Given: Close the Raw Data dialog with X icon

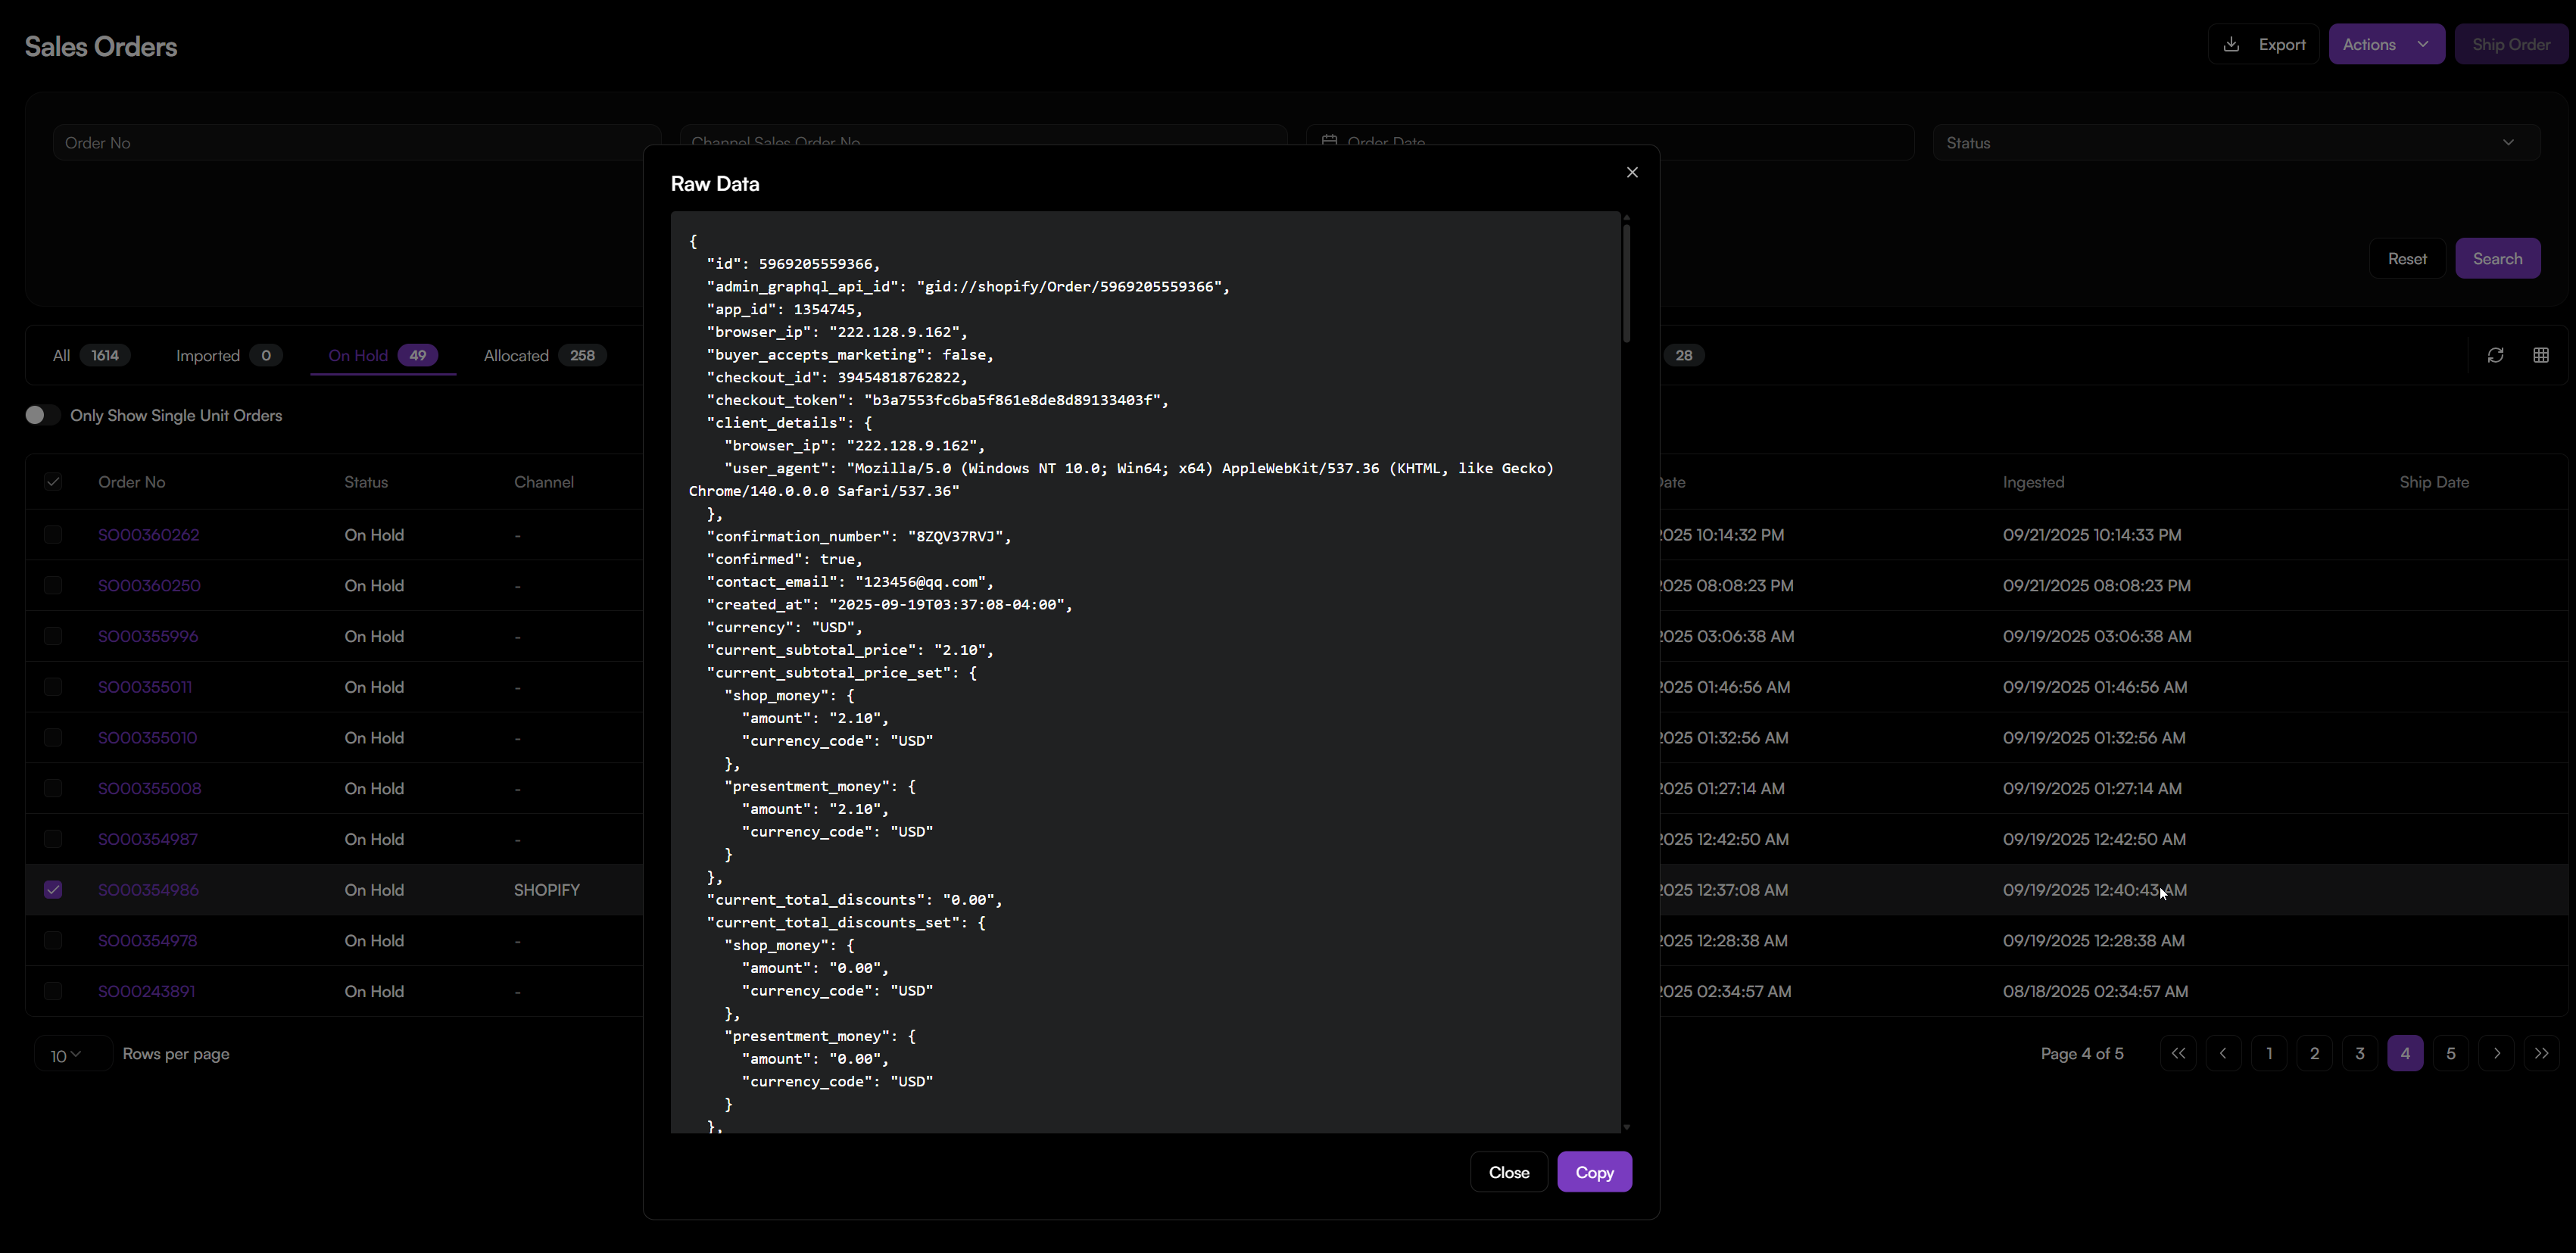Looking at the screenshot, I should [1632, 172].
